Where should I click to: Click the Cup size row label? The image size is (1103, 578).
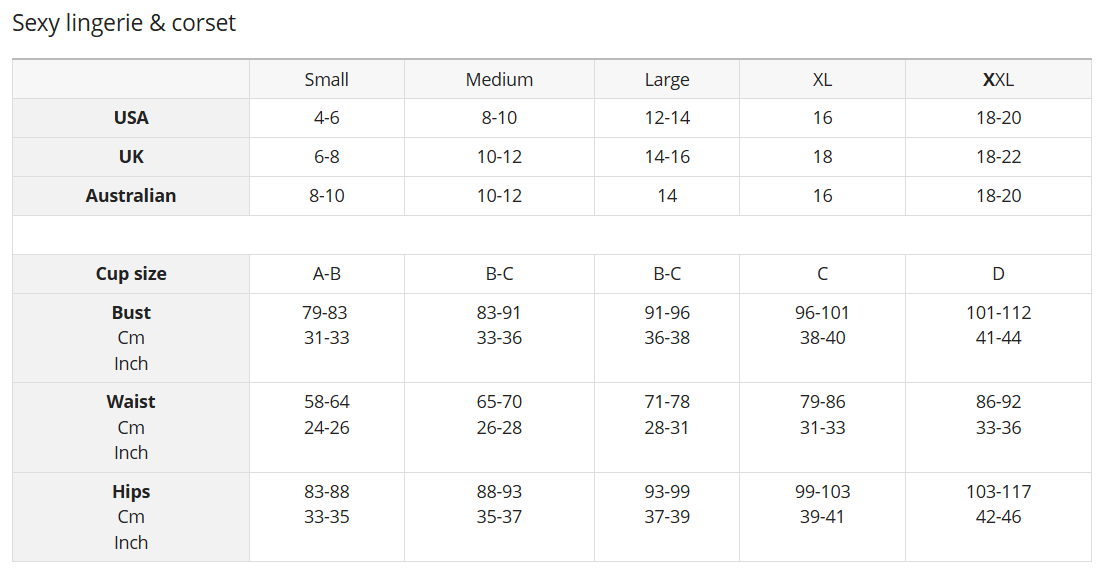click(x=131, y=274)
